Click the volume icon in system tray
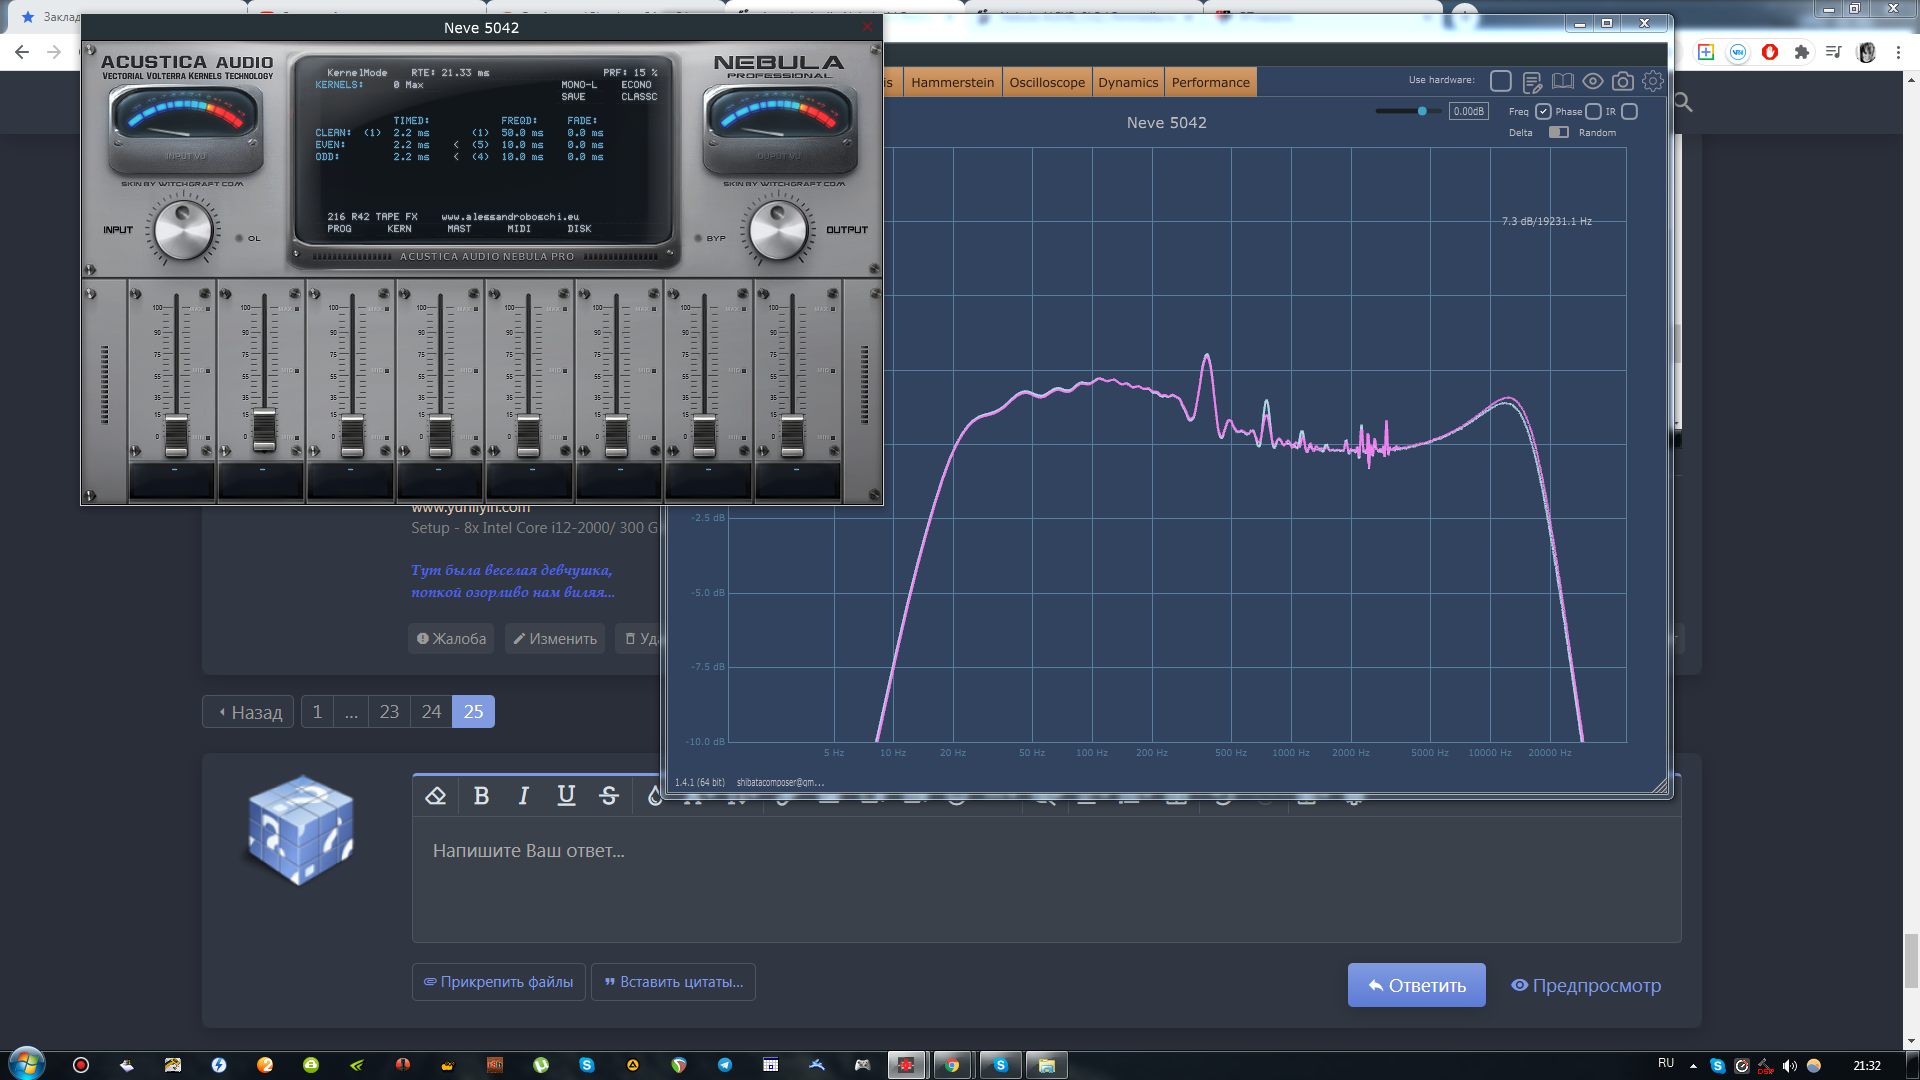Screen dimensions: 1920x1080 click(x=1789, y=1066)
